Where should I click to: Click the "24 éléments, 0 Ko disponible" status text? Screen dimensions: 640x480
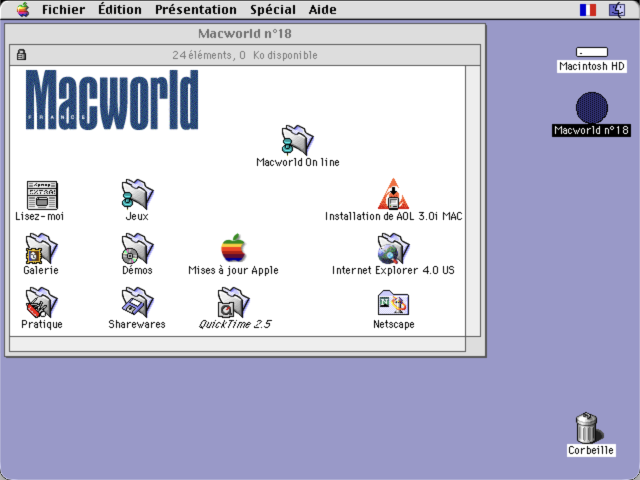coord(244,55)
